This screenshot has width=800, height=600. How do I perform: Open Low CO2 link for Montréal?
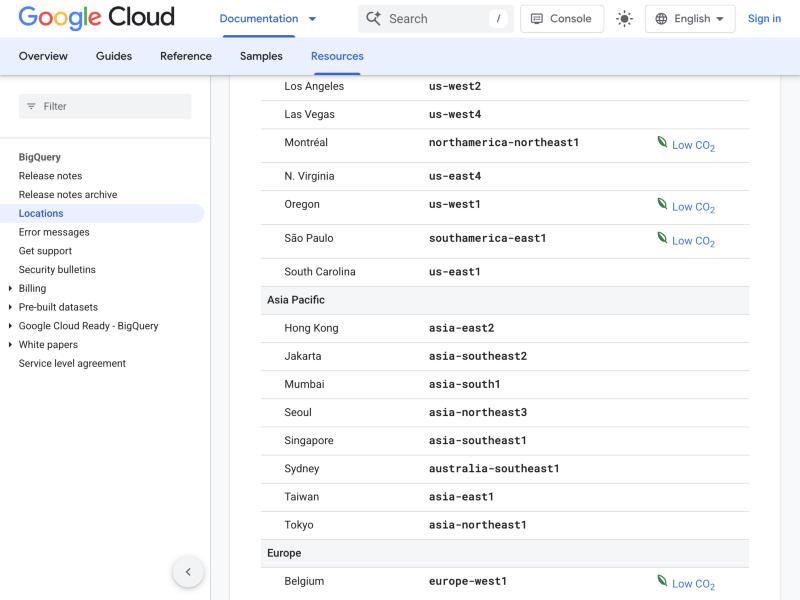(x=693, y=145)
